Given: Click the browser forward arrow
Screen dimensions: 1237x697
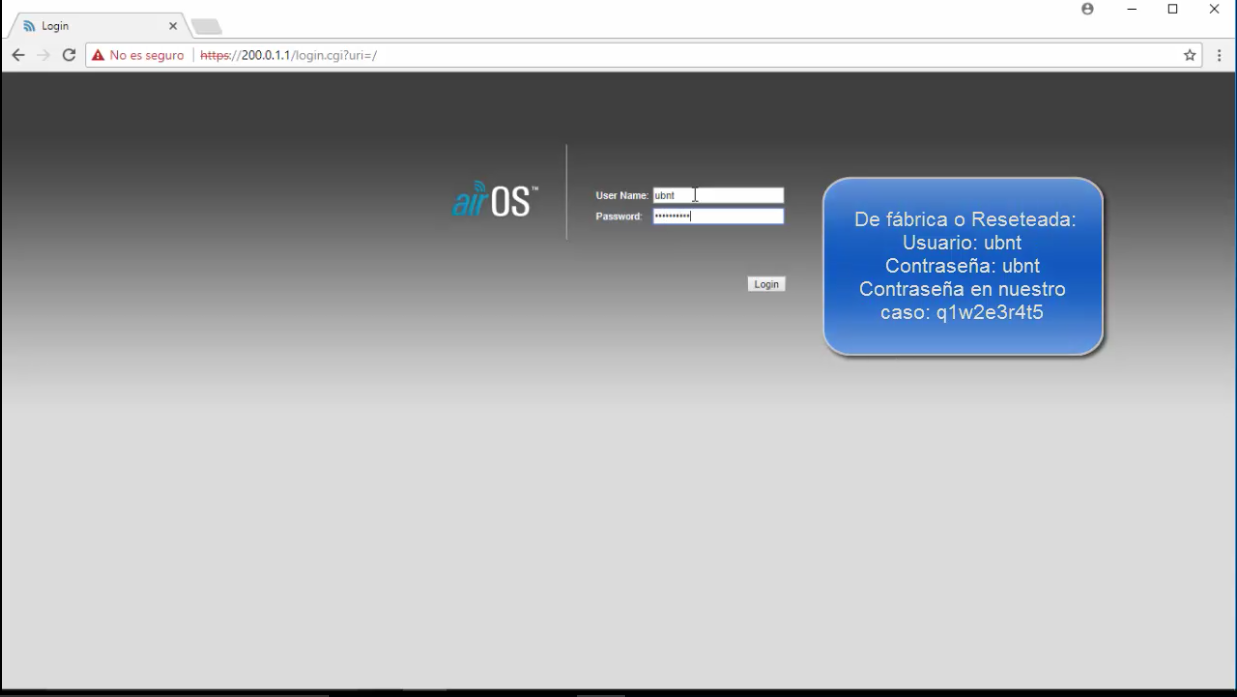Looking at the screenshot, I should pos(43,56).
